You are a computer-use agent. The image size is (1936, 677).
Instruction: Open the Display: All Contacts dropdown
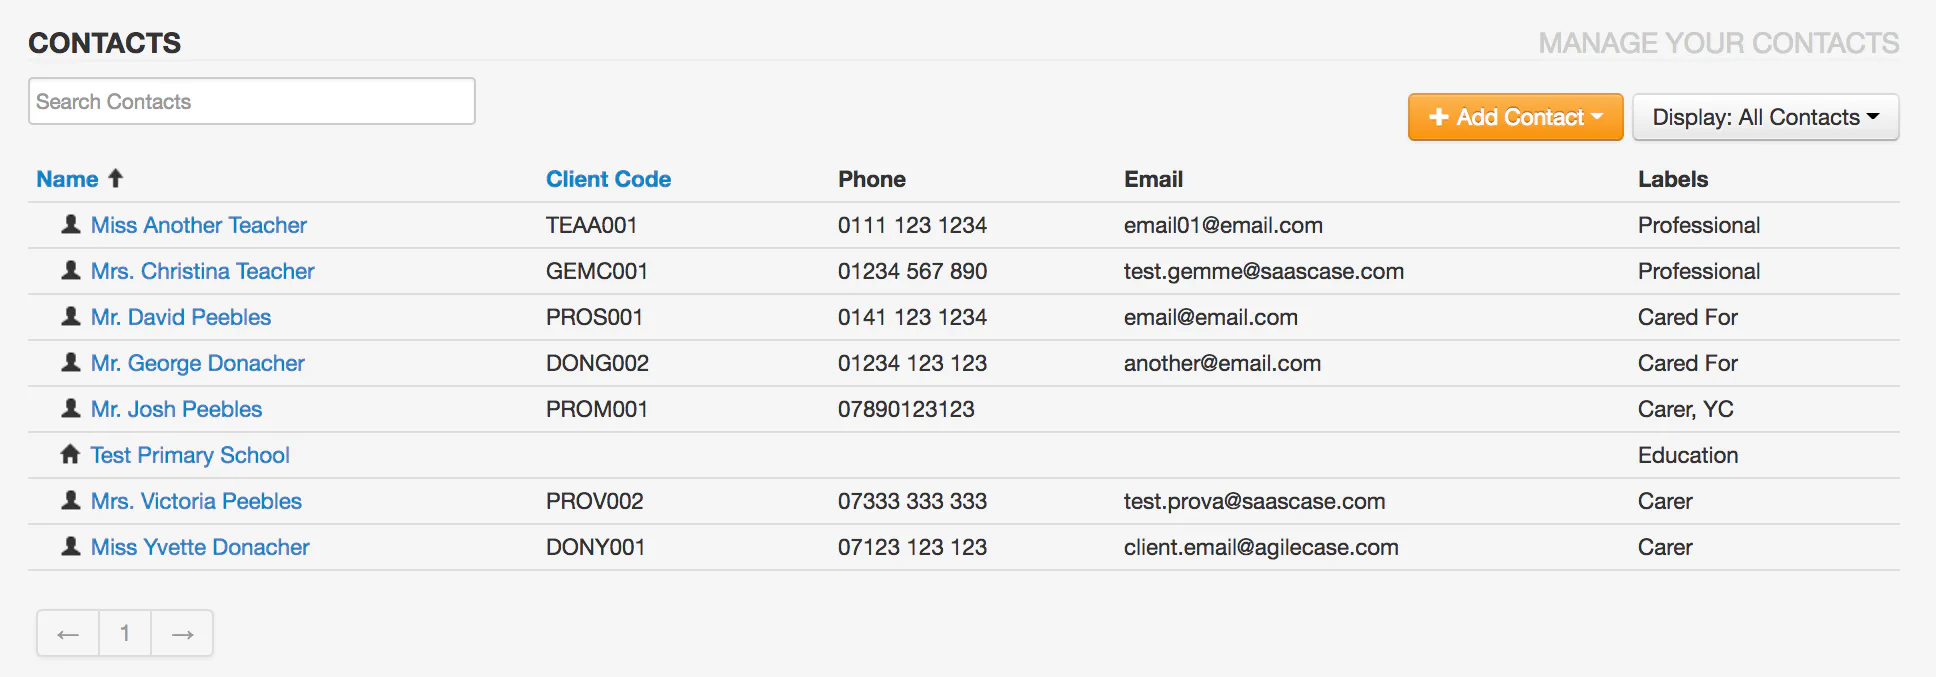click(x=1765, y=117)
